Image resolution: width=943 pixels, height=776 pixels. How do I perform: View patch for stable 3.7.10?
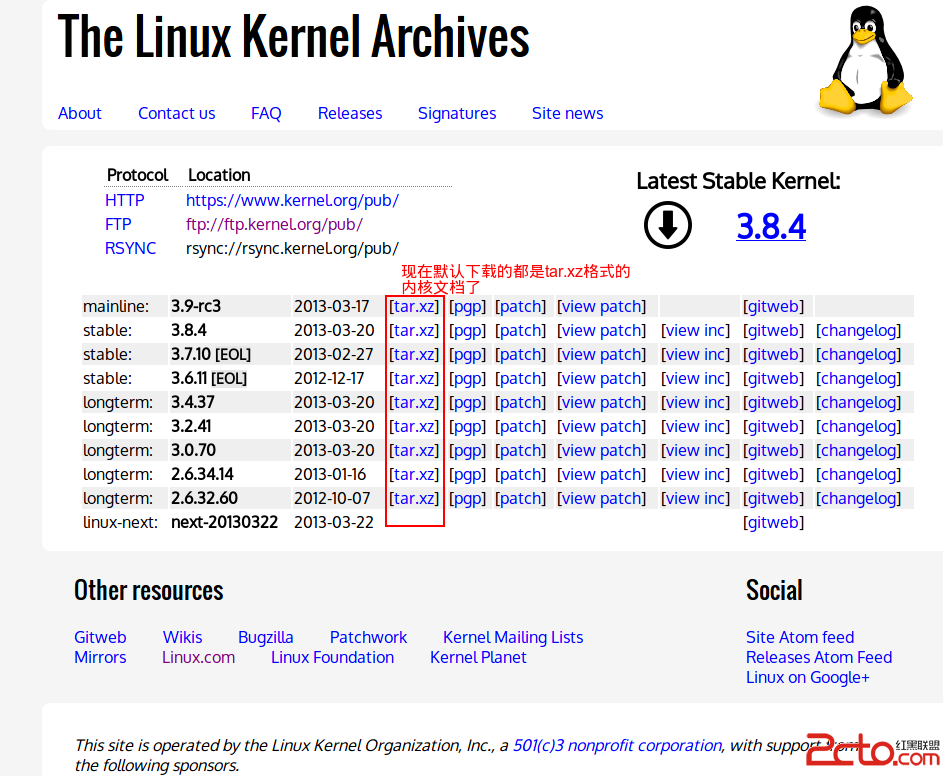(x=601, y=354)
